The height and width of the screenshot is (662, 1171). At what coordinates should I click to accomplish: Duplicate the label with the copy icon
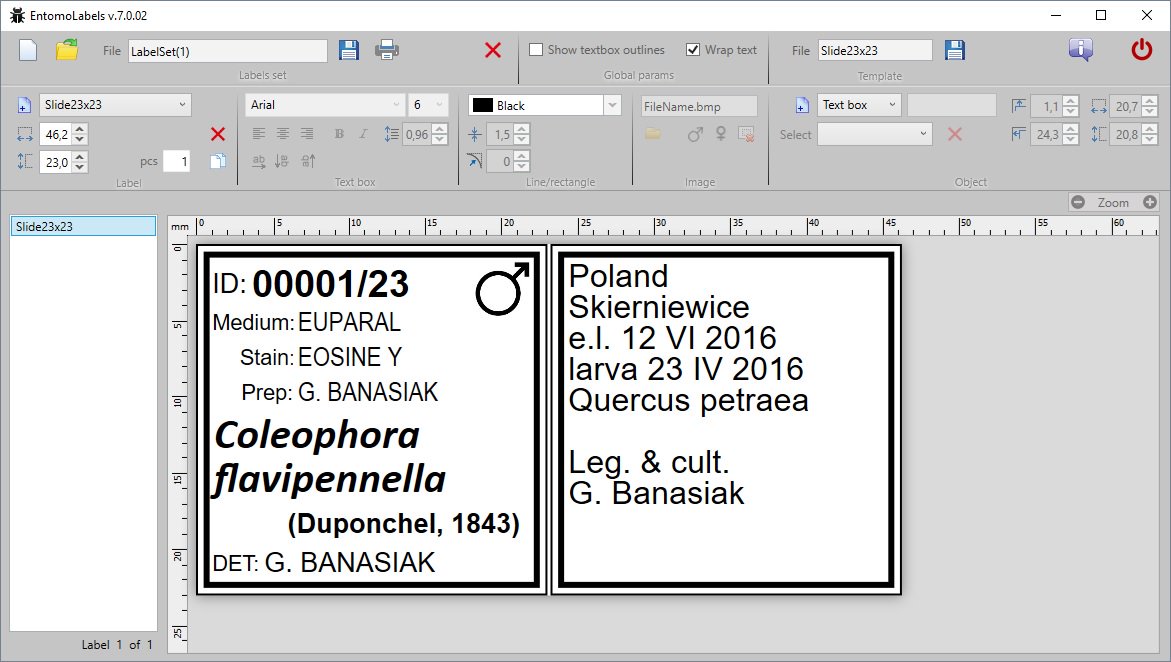tap(217, 161)
